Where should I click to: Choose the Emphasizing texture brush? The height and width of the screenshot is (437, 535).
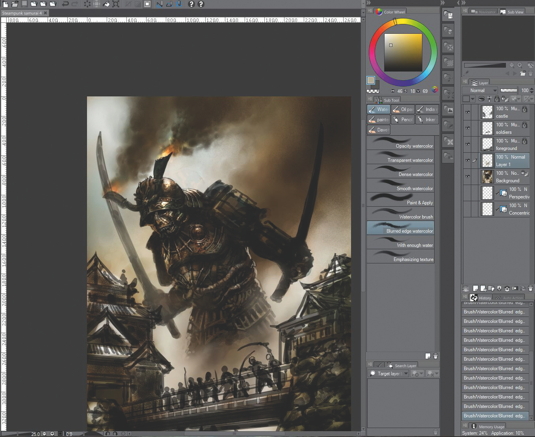(401, 256)
